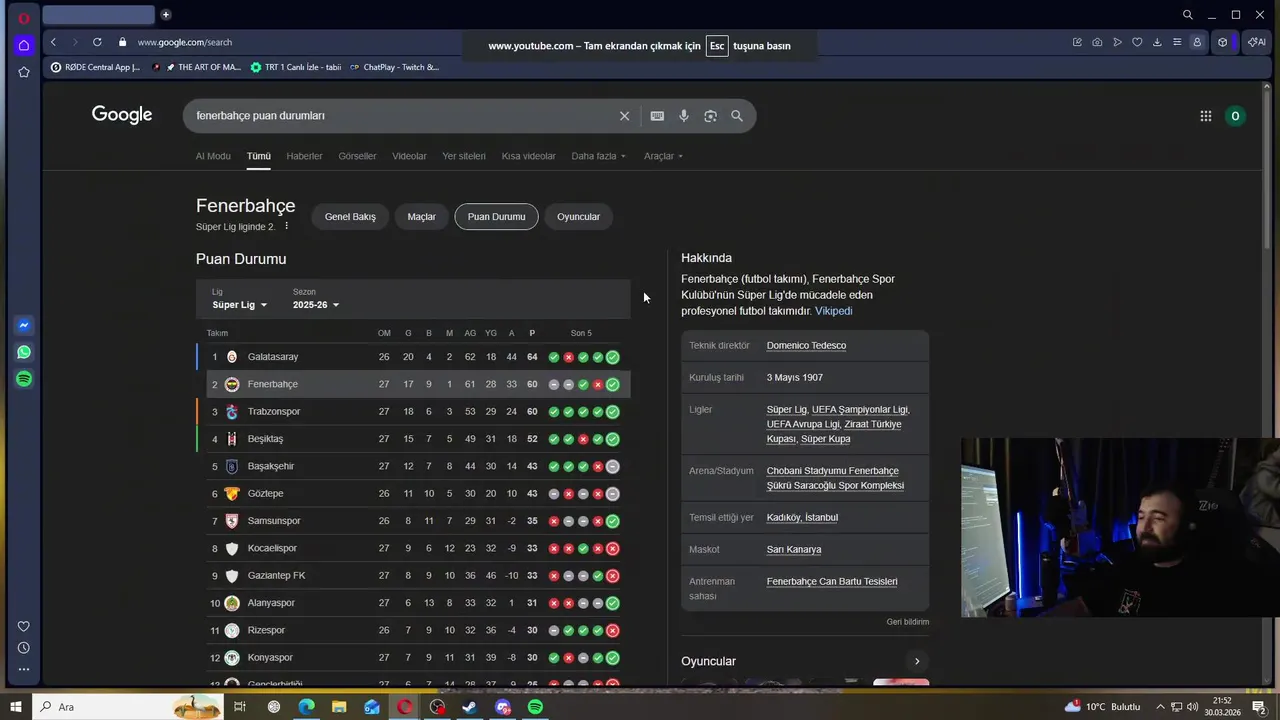
Task: Open bookmarks star icon in Opera sidebar
Action: coord(24,72)
